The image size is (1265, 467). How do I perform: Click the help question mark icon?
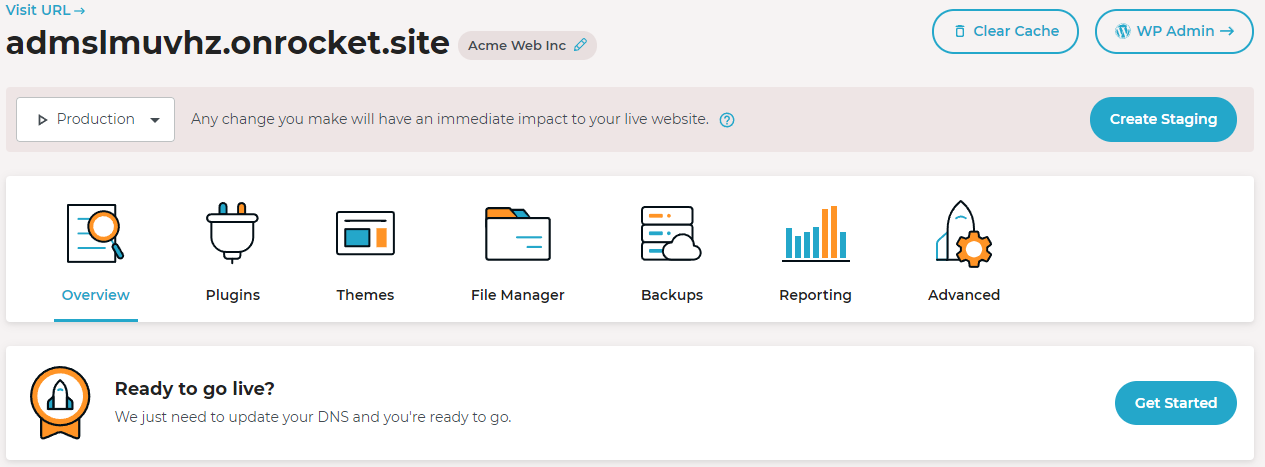pyautogui.click(x=727, y=120)
